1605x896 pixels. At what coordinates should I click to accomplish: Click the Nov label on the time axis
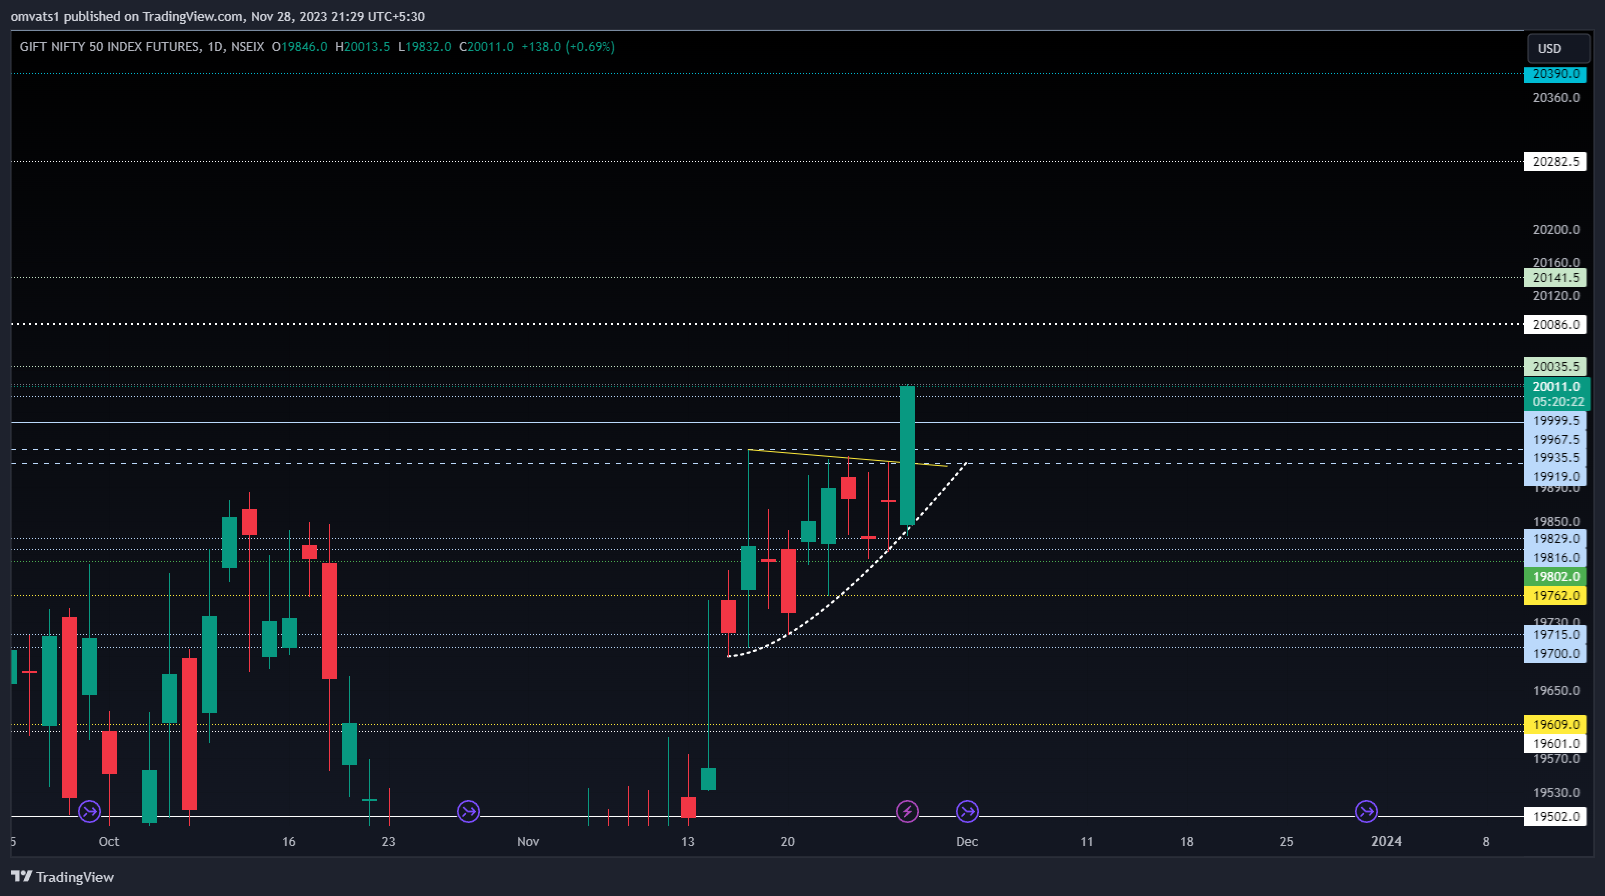(x=528, y=842)
